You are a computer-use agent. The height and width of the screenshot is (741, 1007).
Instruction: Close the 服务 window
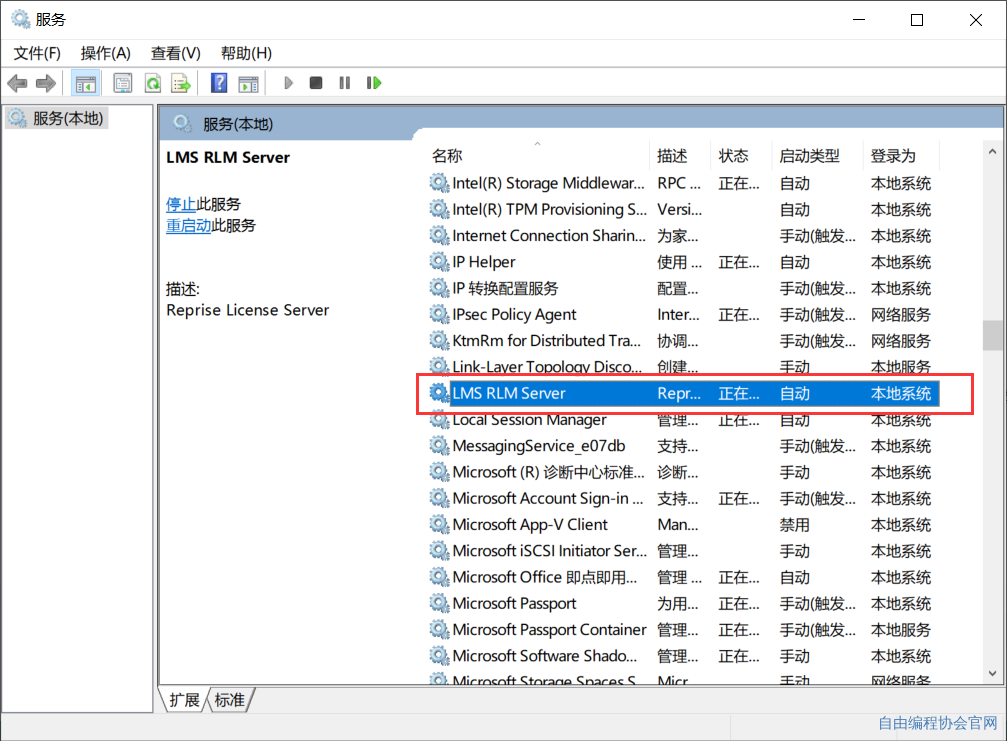(x=976, y=20)
